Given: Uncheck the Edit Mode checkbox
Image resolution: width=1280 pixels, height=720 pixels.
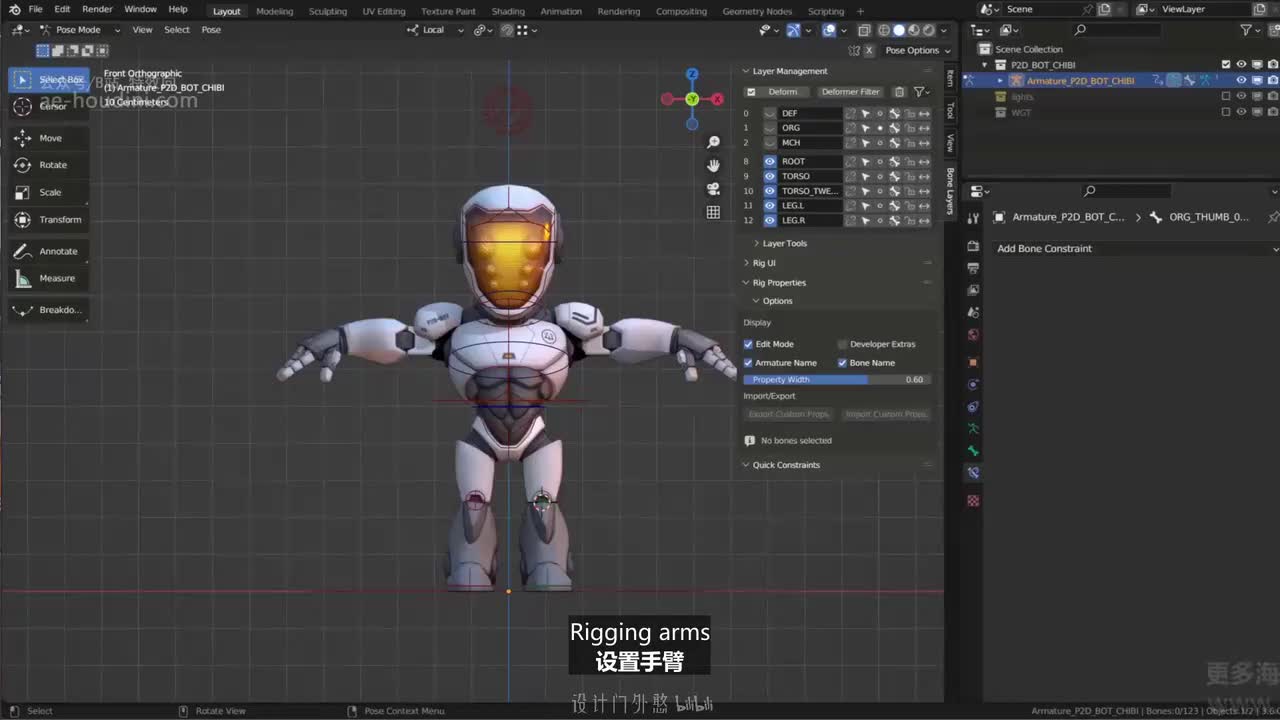Looking at the screenshot, I should click(x=748, y=344).
